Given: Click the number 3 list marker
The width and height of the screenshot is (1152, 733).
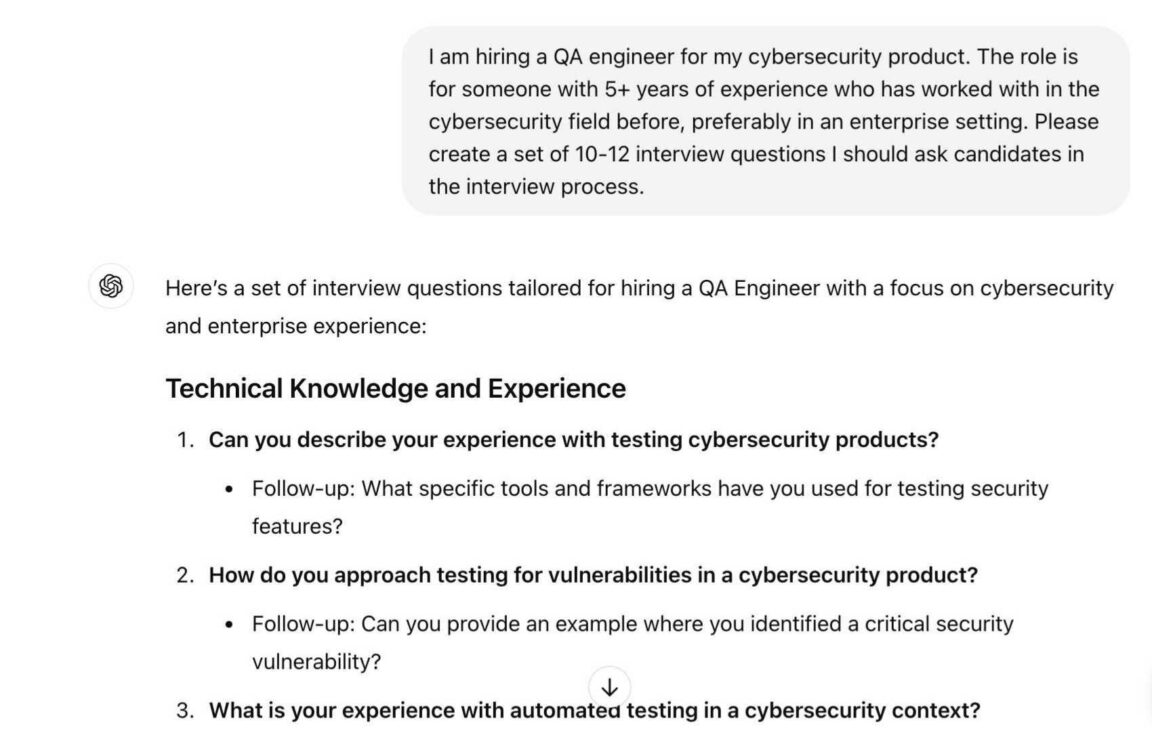Looking at the screenshot, I should (x=183, y=710).
